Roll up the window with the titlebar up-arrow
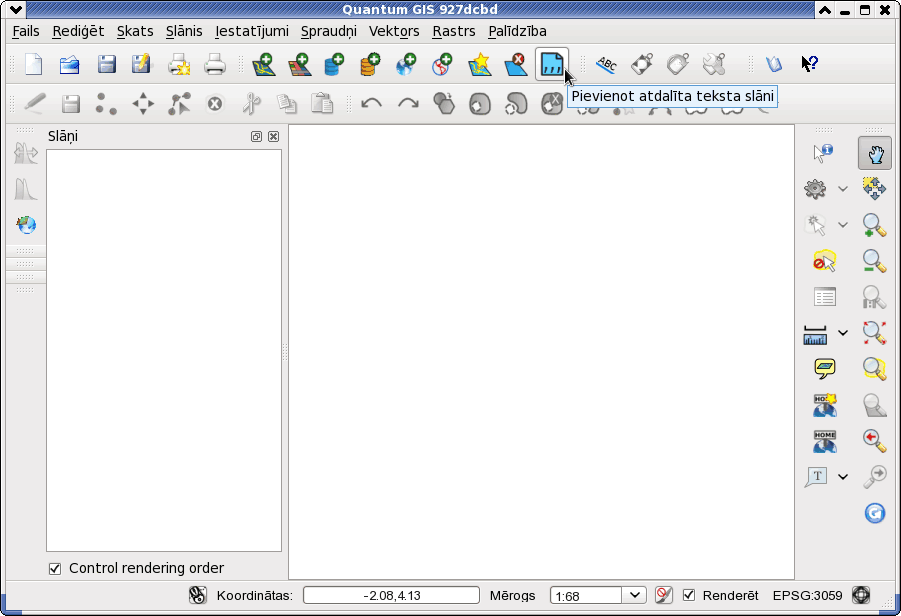 point(825,10)
